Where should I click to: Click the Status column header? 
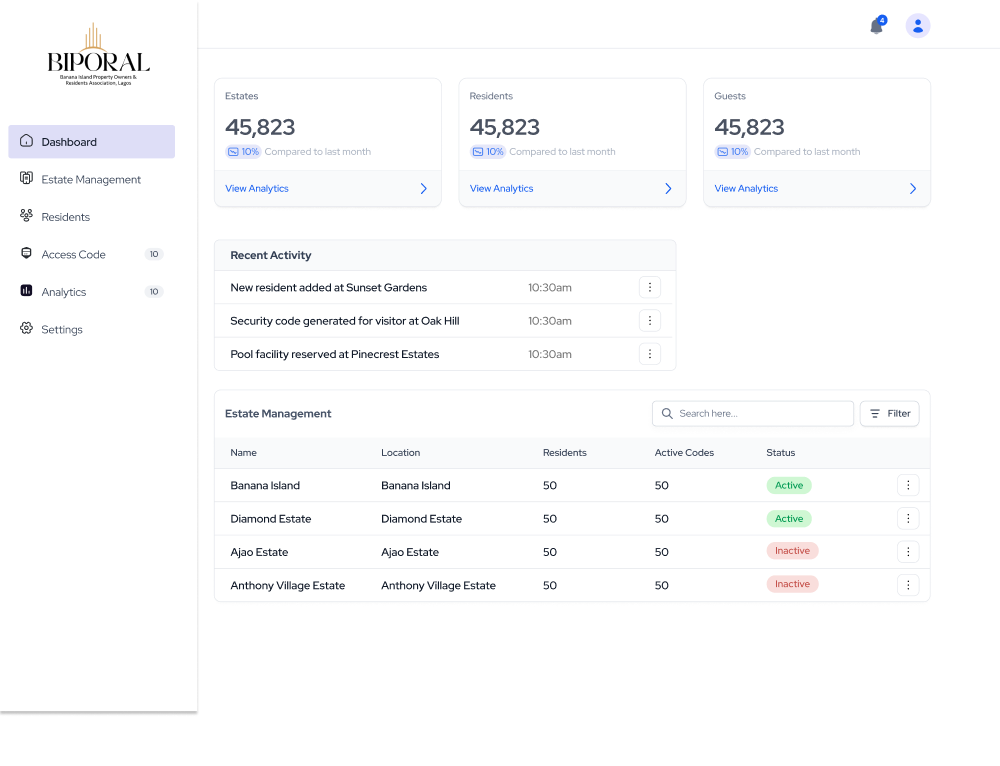point(781,453)
